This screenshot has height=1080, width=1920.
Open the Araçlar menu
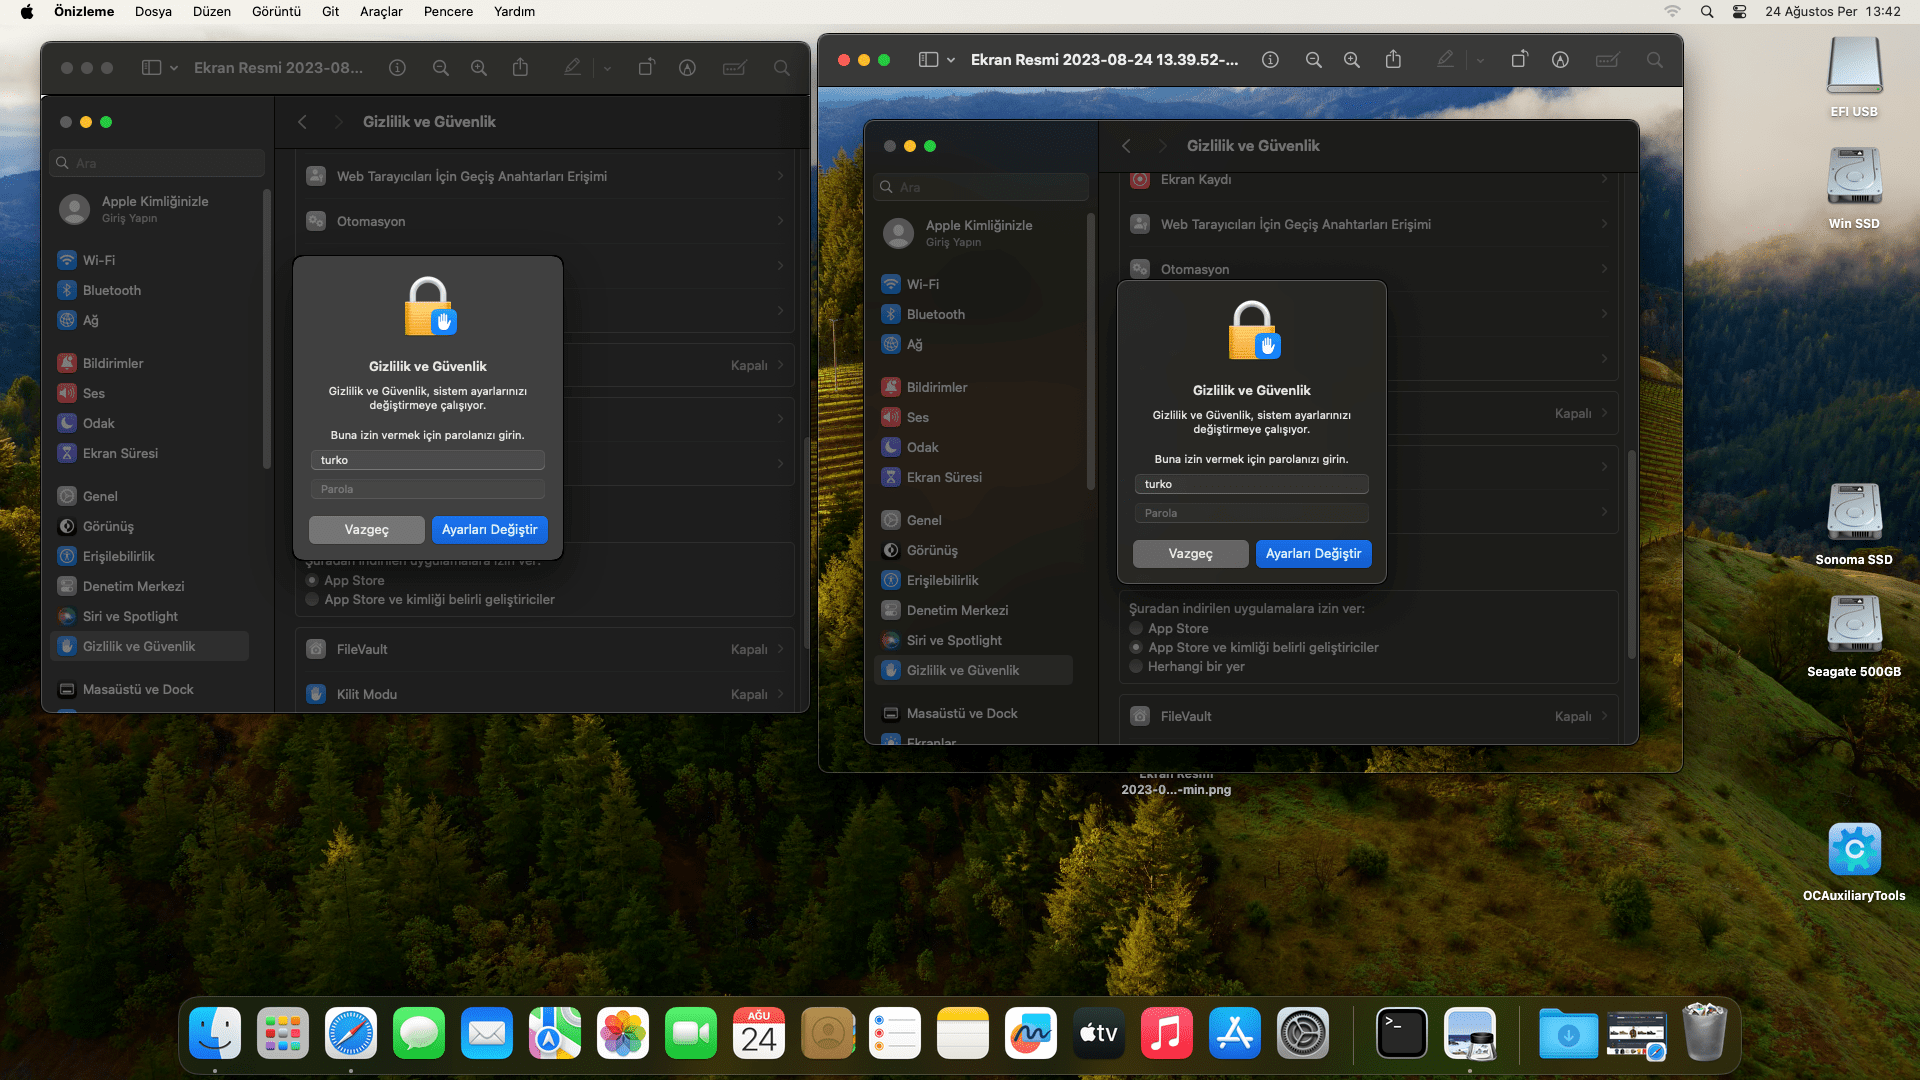tap(381, 12)
